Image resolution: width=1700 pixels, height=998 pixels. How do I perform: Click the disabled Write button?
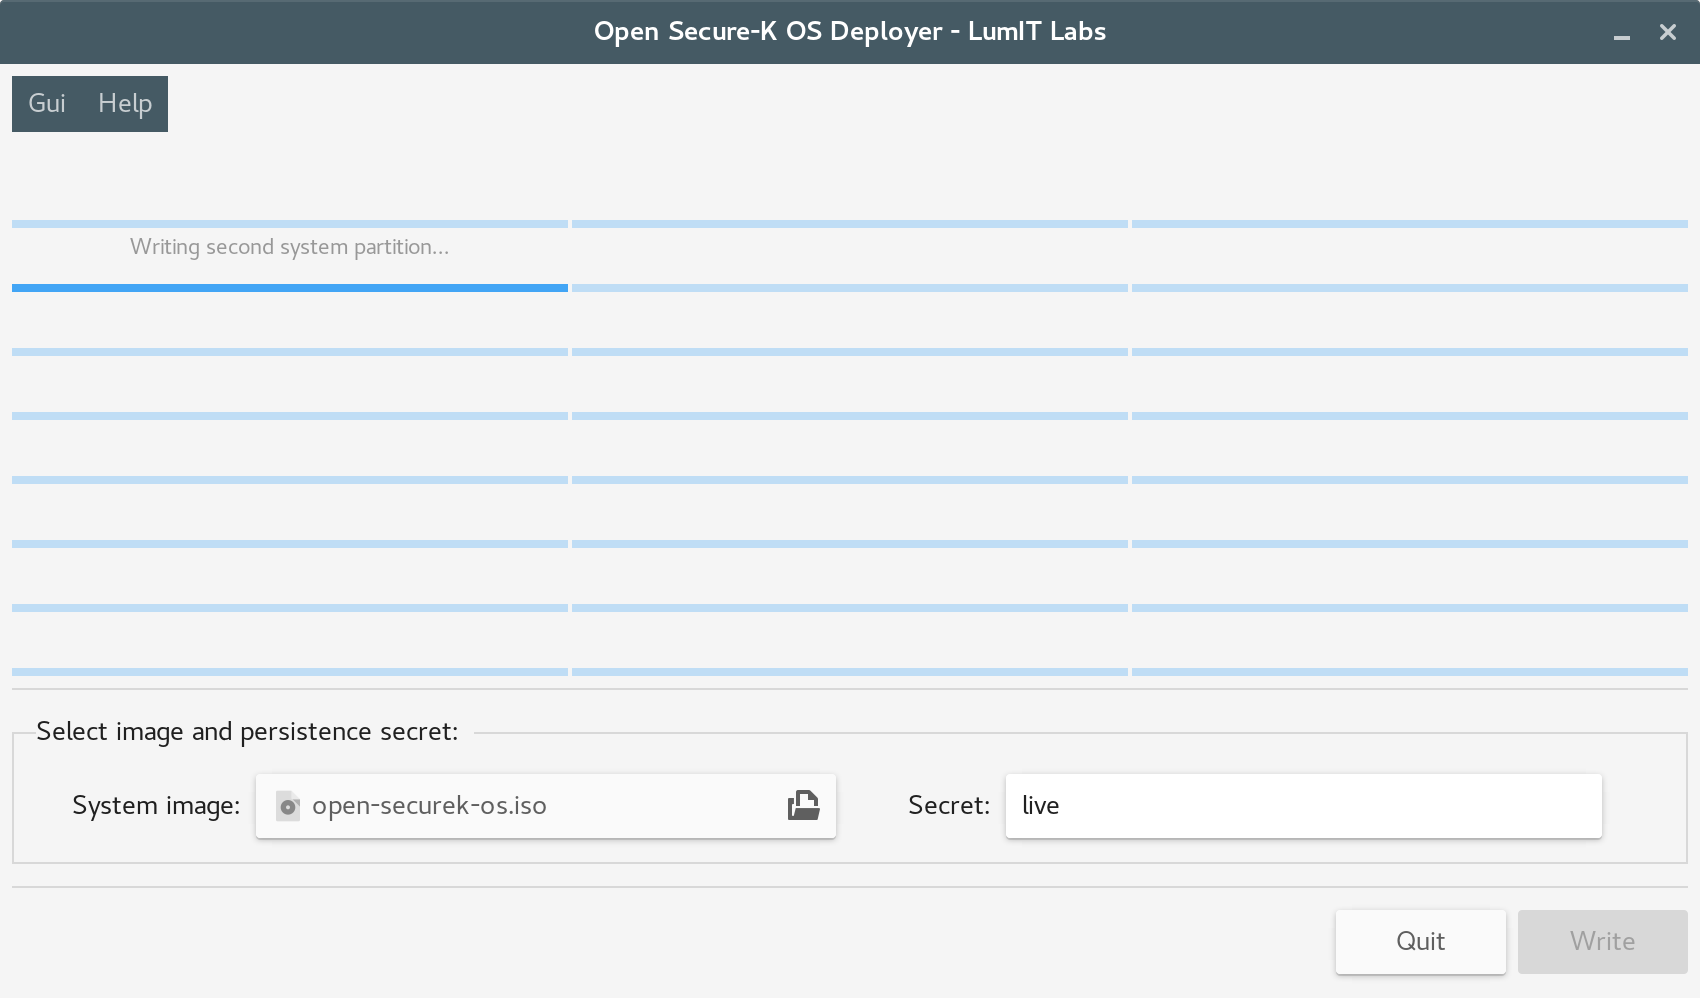1603,941
